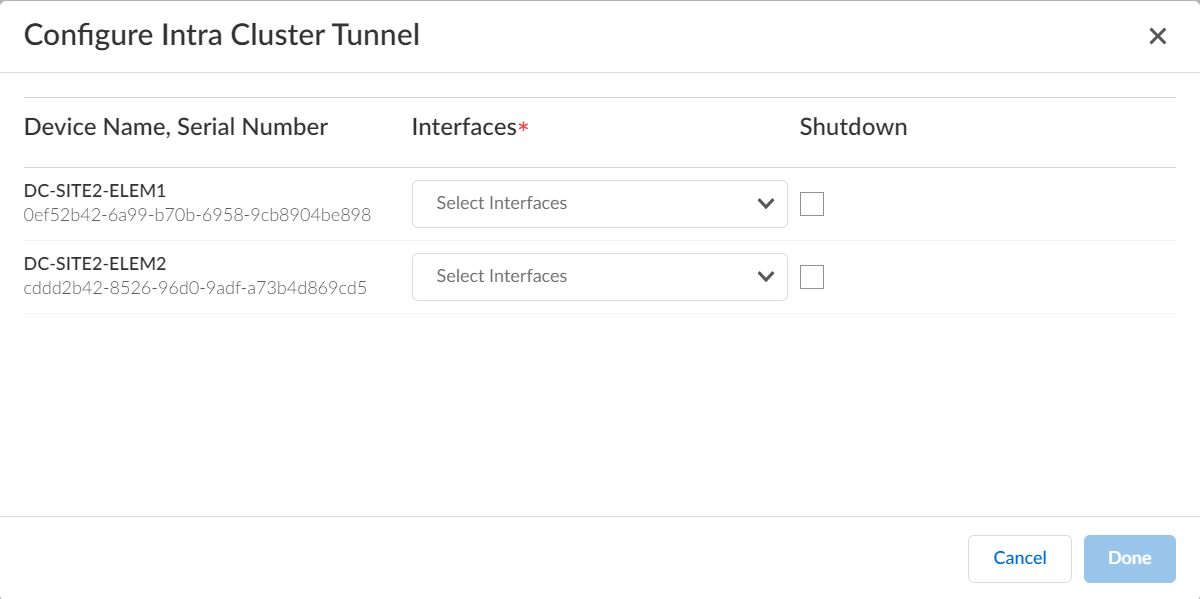The height and width of the screenshot is (599, 1200).
Task: Click the Shutdown column header
Action: (x=853, y=127)
